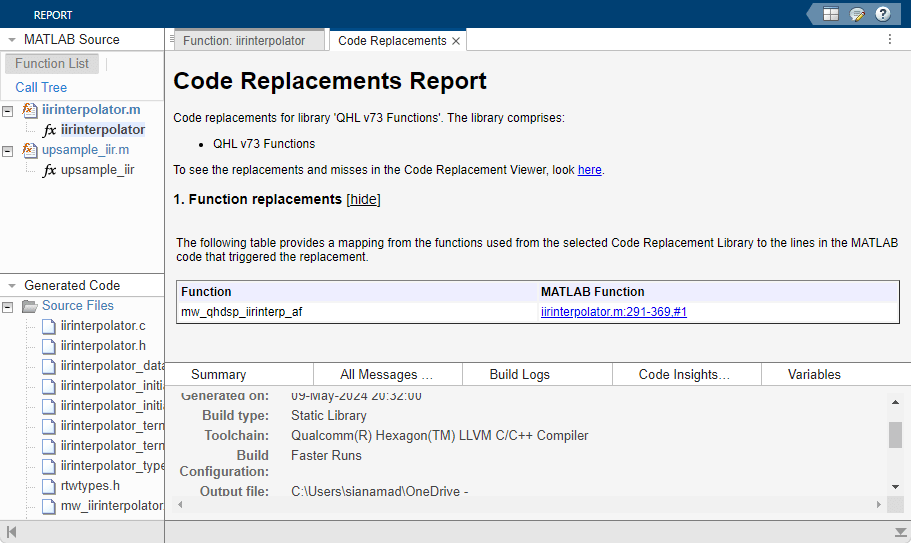This screenshot has height=543, width=911.
Task: Follow the 'here' Code Replacement Viewer link
Action: coord(589,170)
